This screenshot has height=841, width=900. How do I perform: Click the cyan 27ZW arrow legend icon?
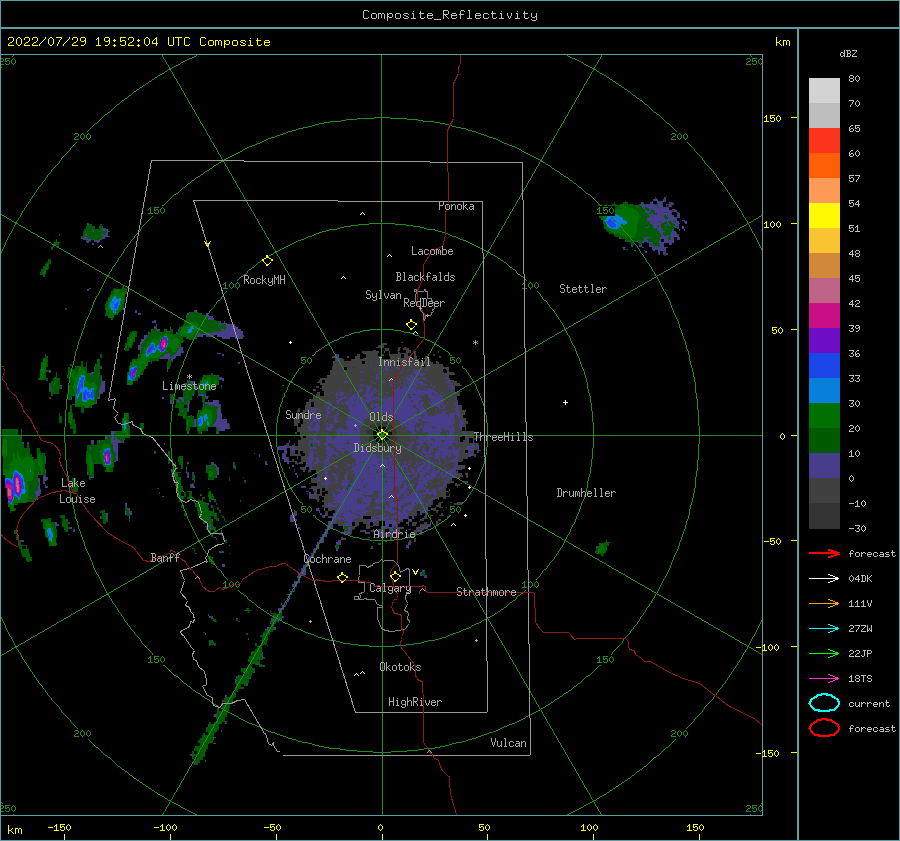(x=824, y=629)
